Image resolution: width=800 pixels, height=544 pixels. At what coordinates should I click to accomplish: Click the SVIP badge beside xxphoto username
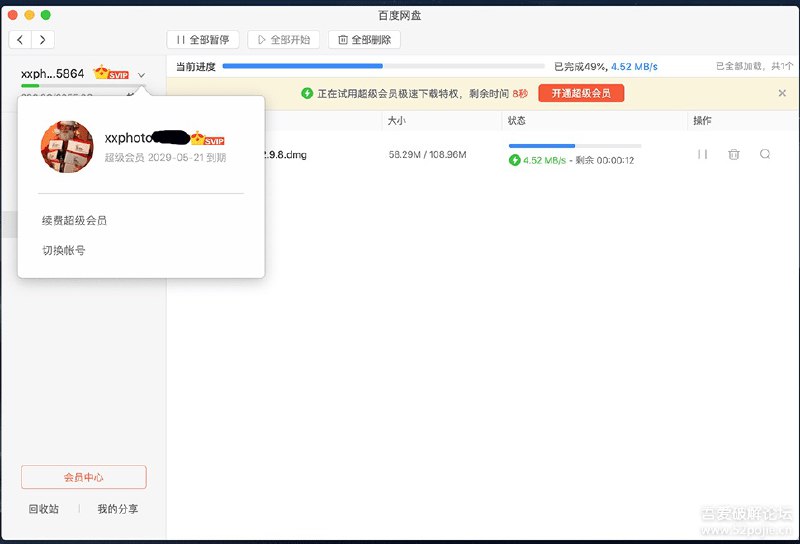208,138
